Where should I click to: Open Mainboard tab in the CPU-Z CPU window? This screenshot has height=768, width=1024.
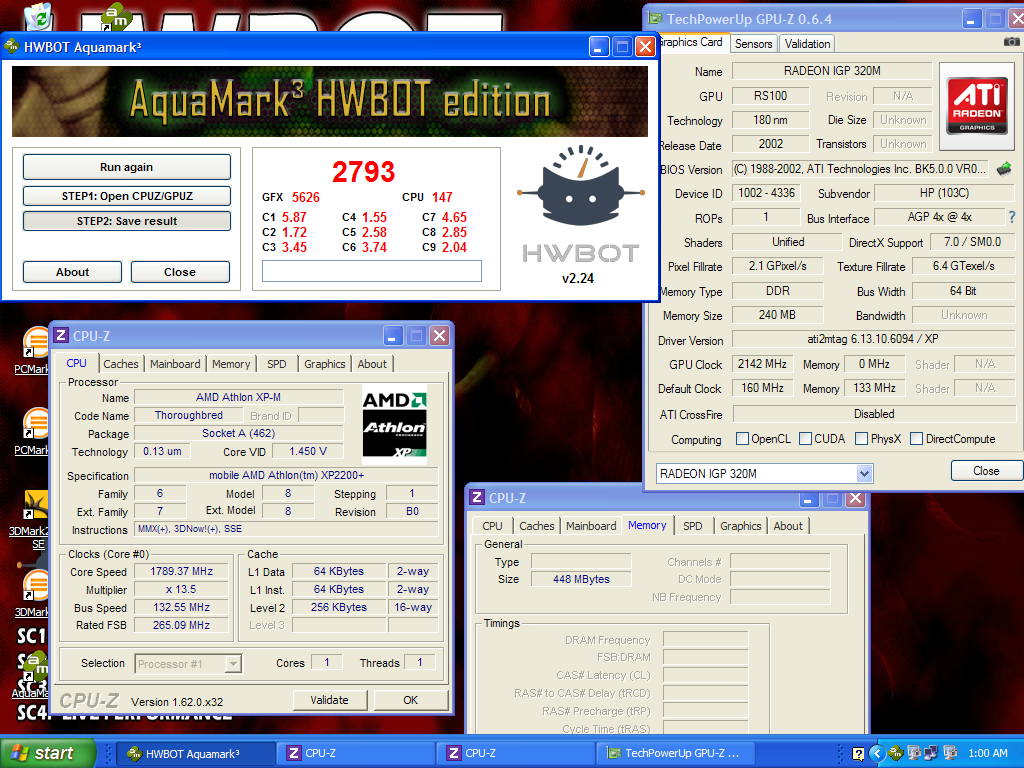coord(175,364)
